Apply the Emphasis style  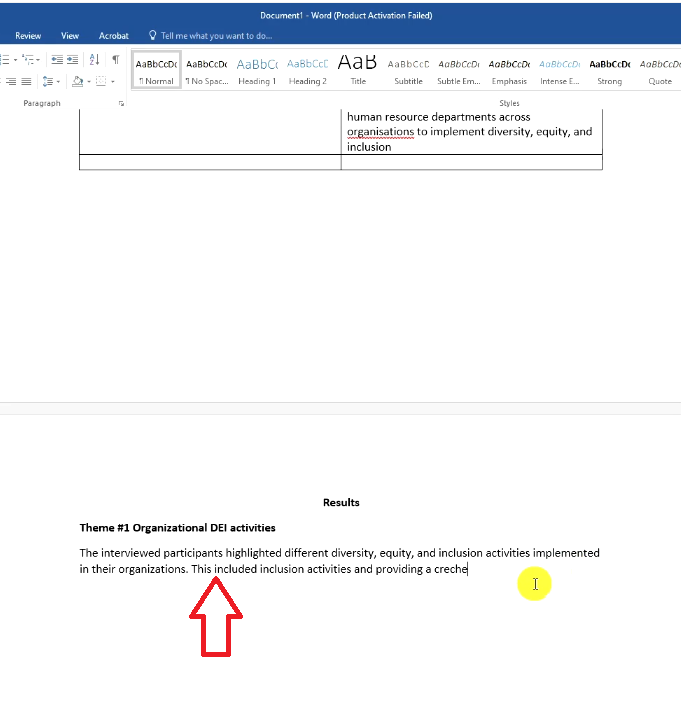click(x=509, y=70)
